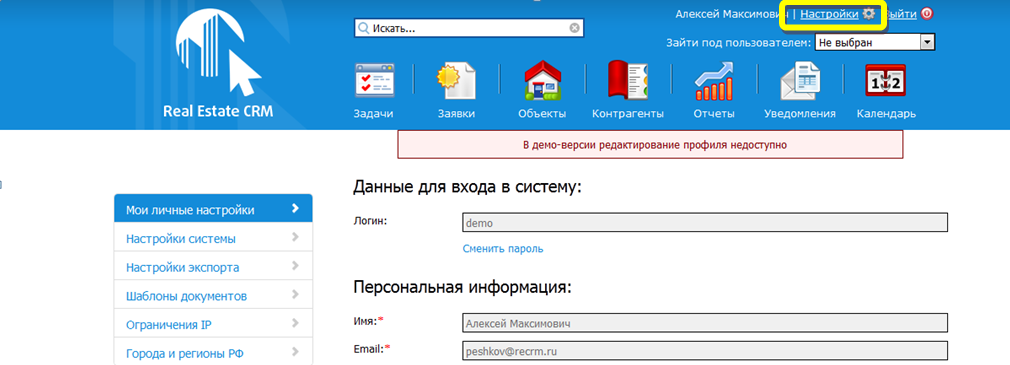
Task: Expand the Шаблоны документов chevron
Action: tap(295, 294)
